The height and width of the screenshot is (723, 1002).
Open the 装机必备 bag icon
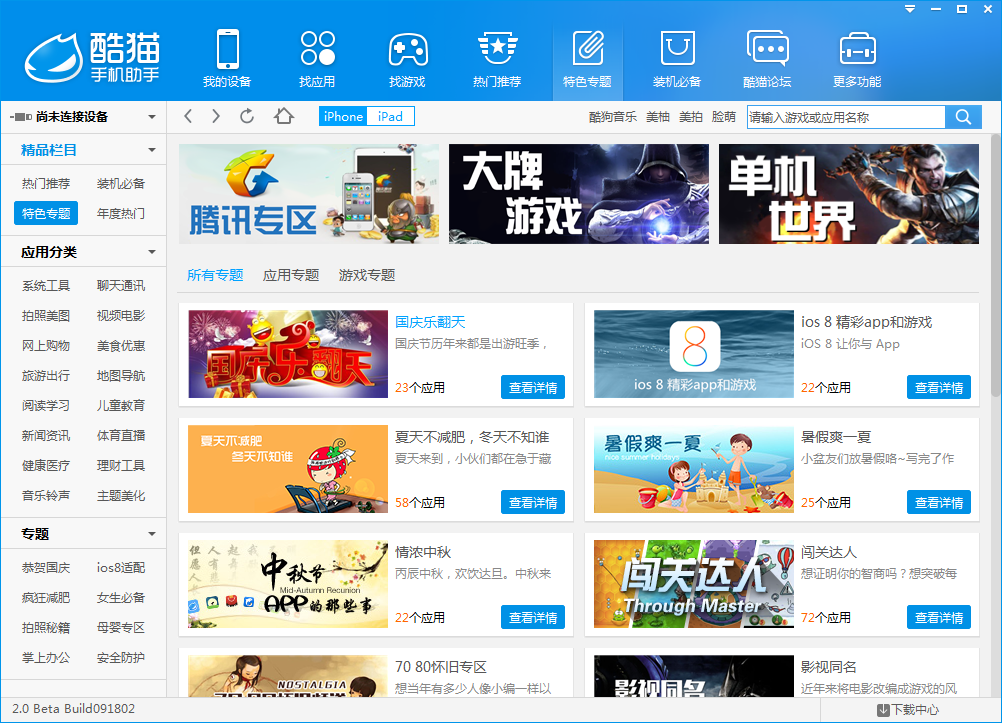(677, 48)
